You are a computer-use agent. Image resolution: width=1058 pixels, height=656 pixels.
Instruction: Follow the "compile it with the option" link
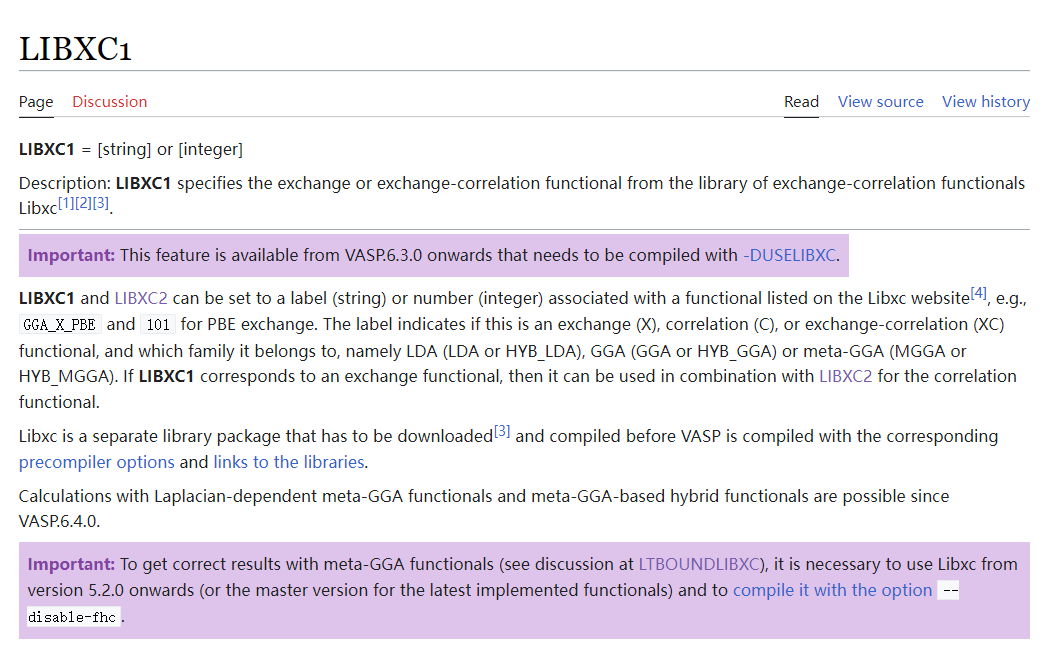coord(832,590)
